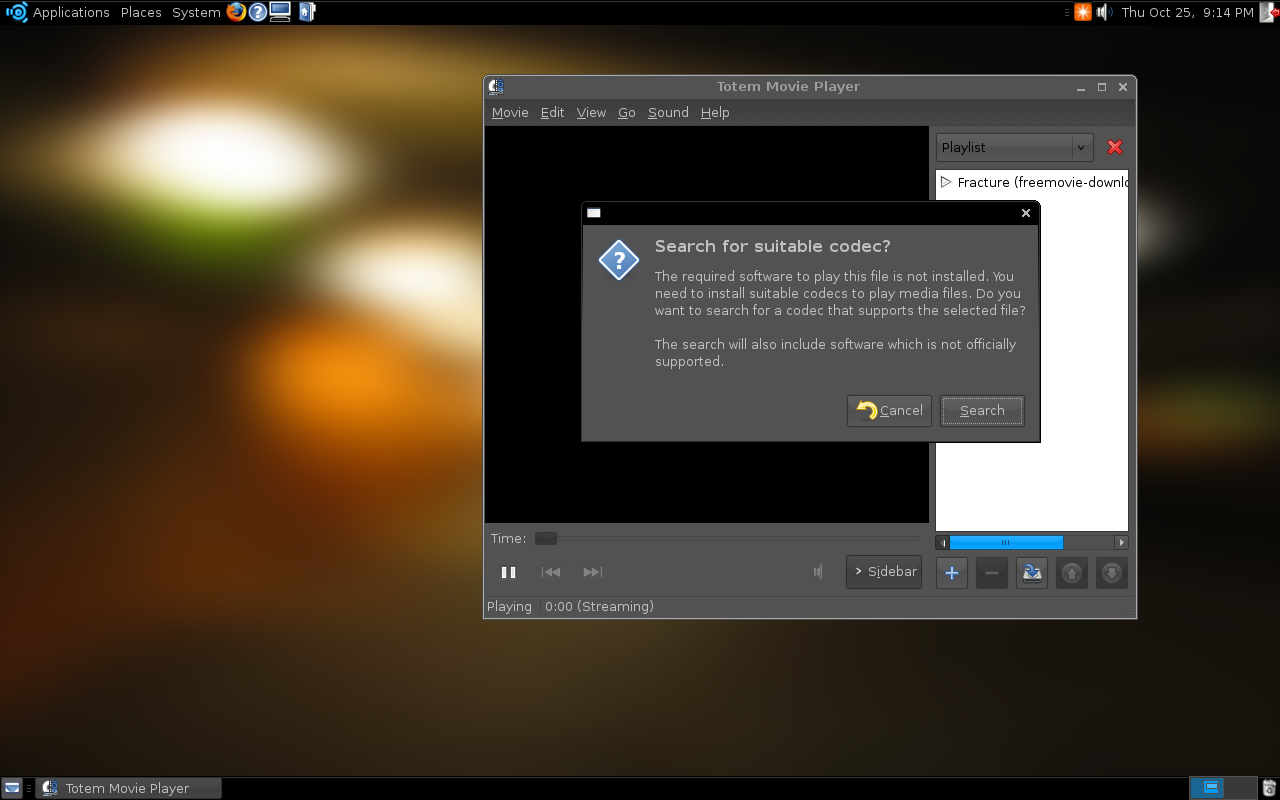1280x800 pixels.
Task: Click the playlist horizontal scrollbar thumb
Action: point(1006,543)
